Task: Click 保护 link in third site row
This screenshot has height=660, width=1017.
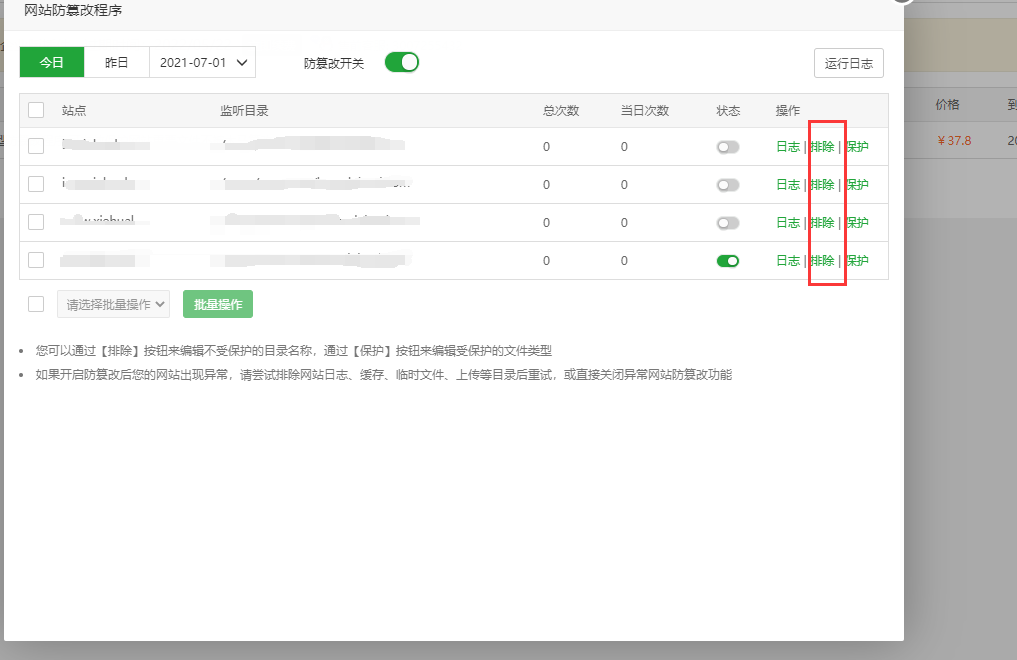Action: pos(857,223)
